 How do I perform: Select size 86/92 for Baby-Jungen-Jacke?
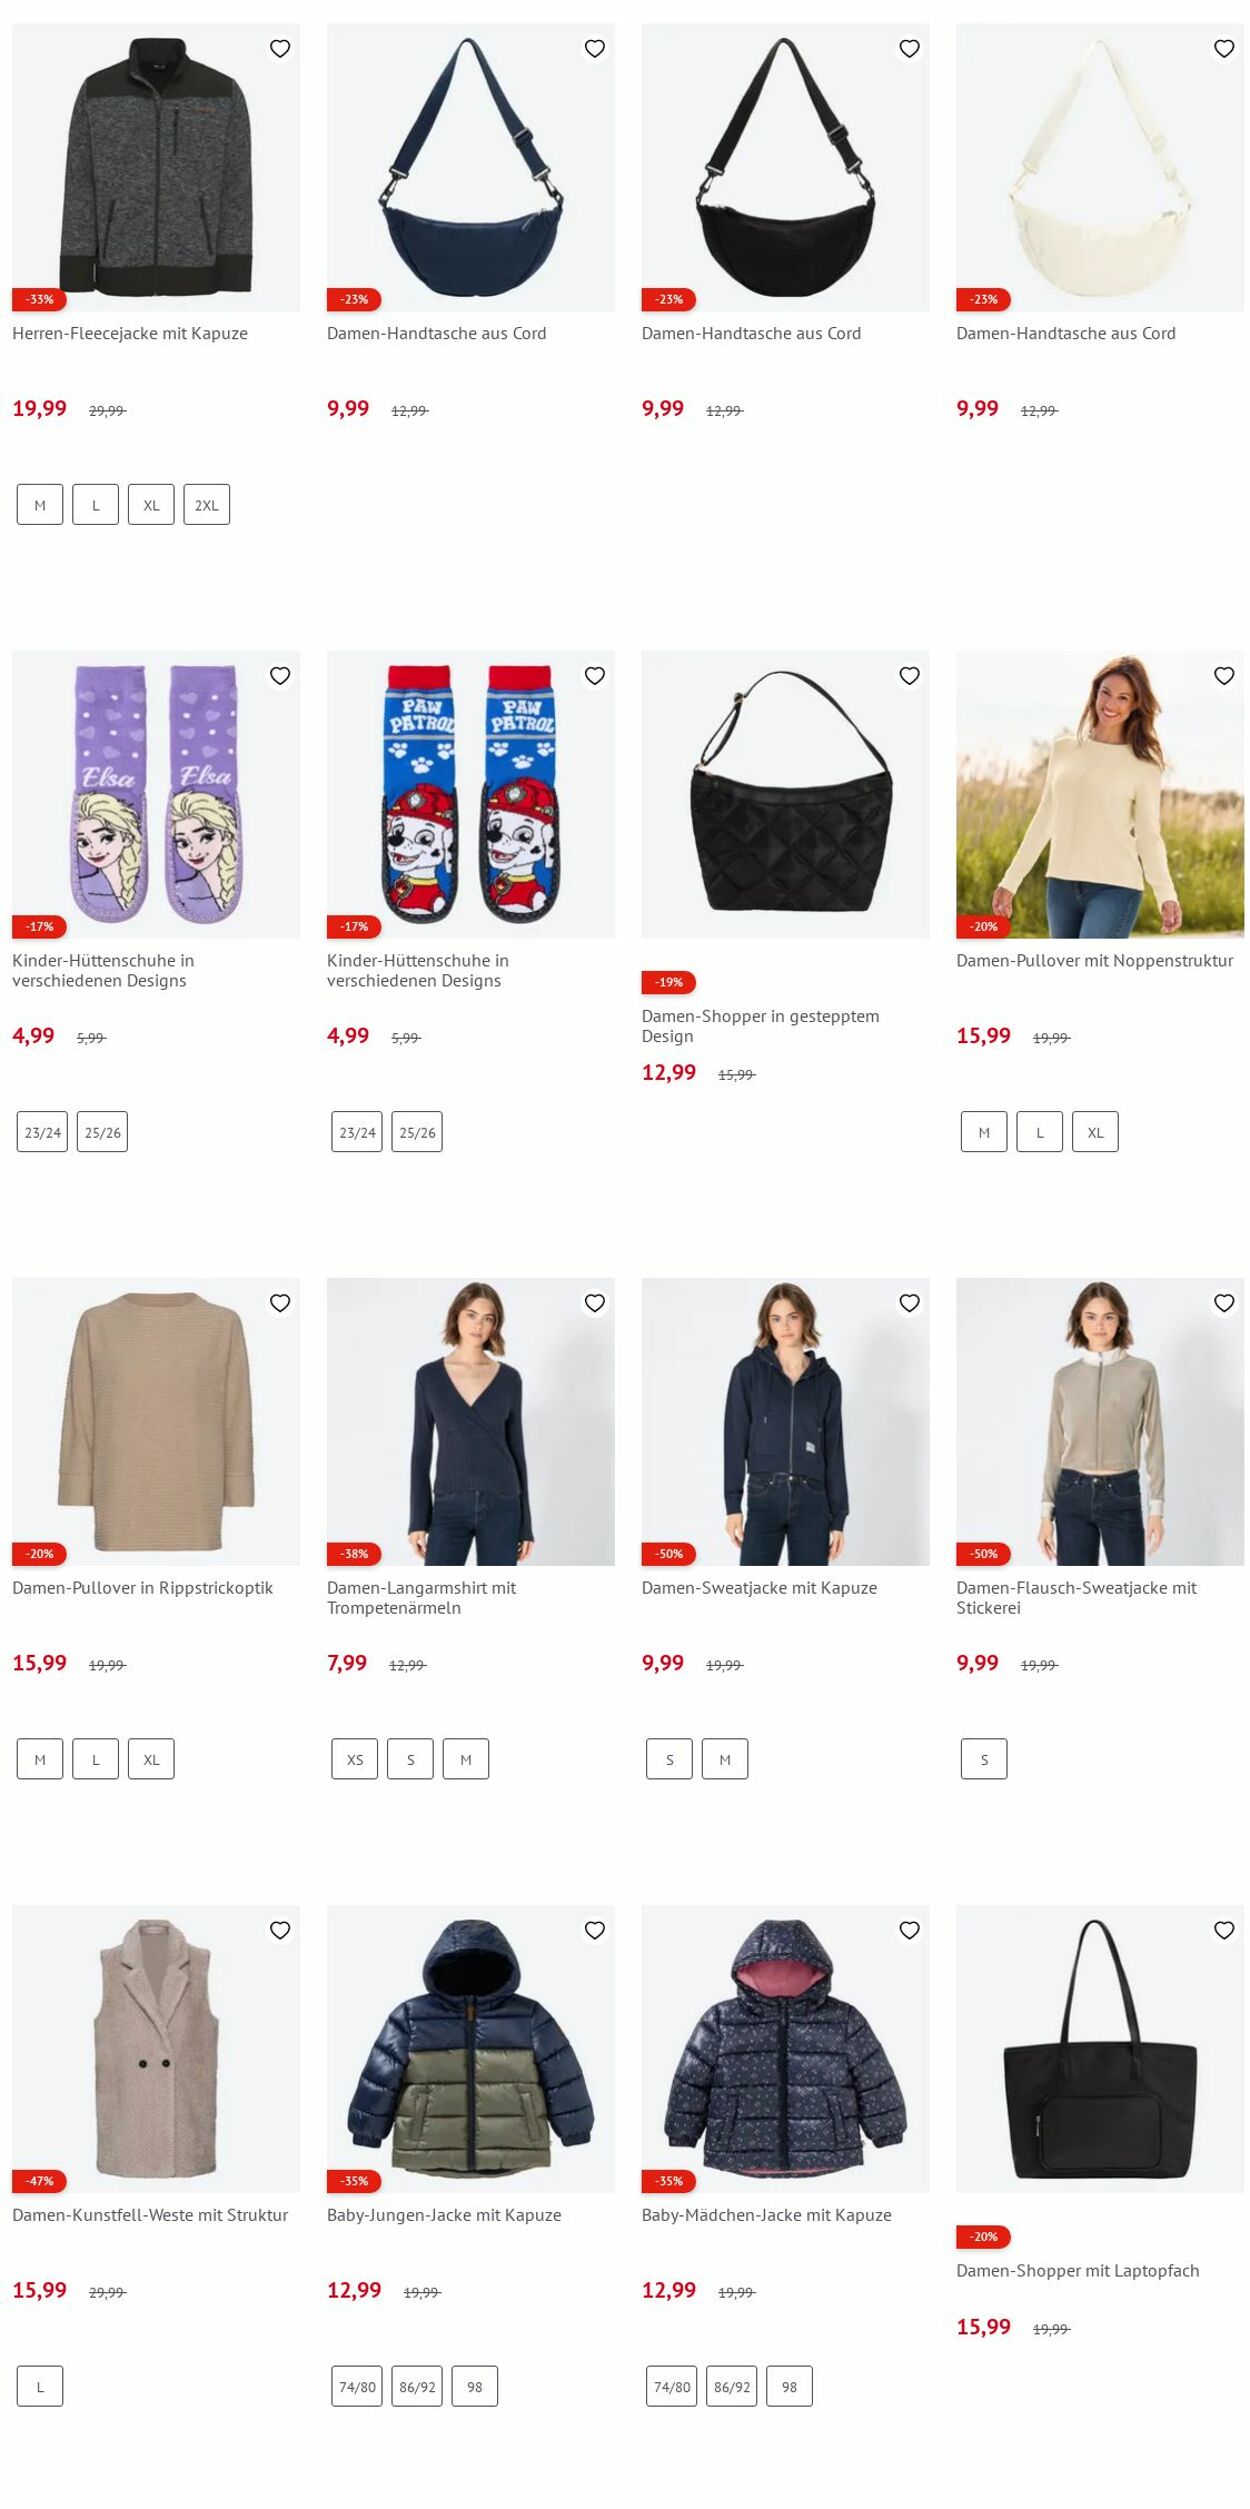pos(417,2386)
